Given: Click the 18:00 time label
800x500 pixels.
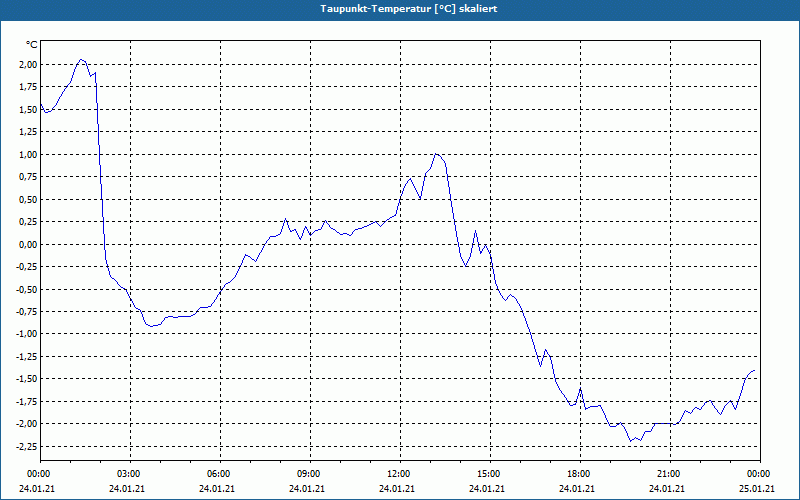Looking at the screenshot, I should pyautogui.click(x=580, y=474).
